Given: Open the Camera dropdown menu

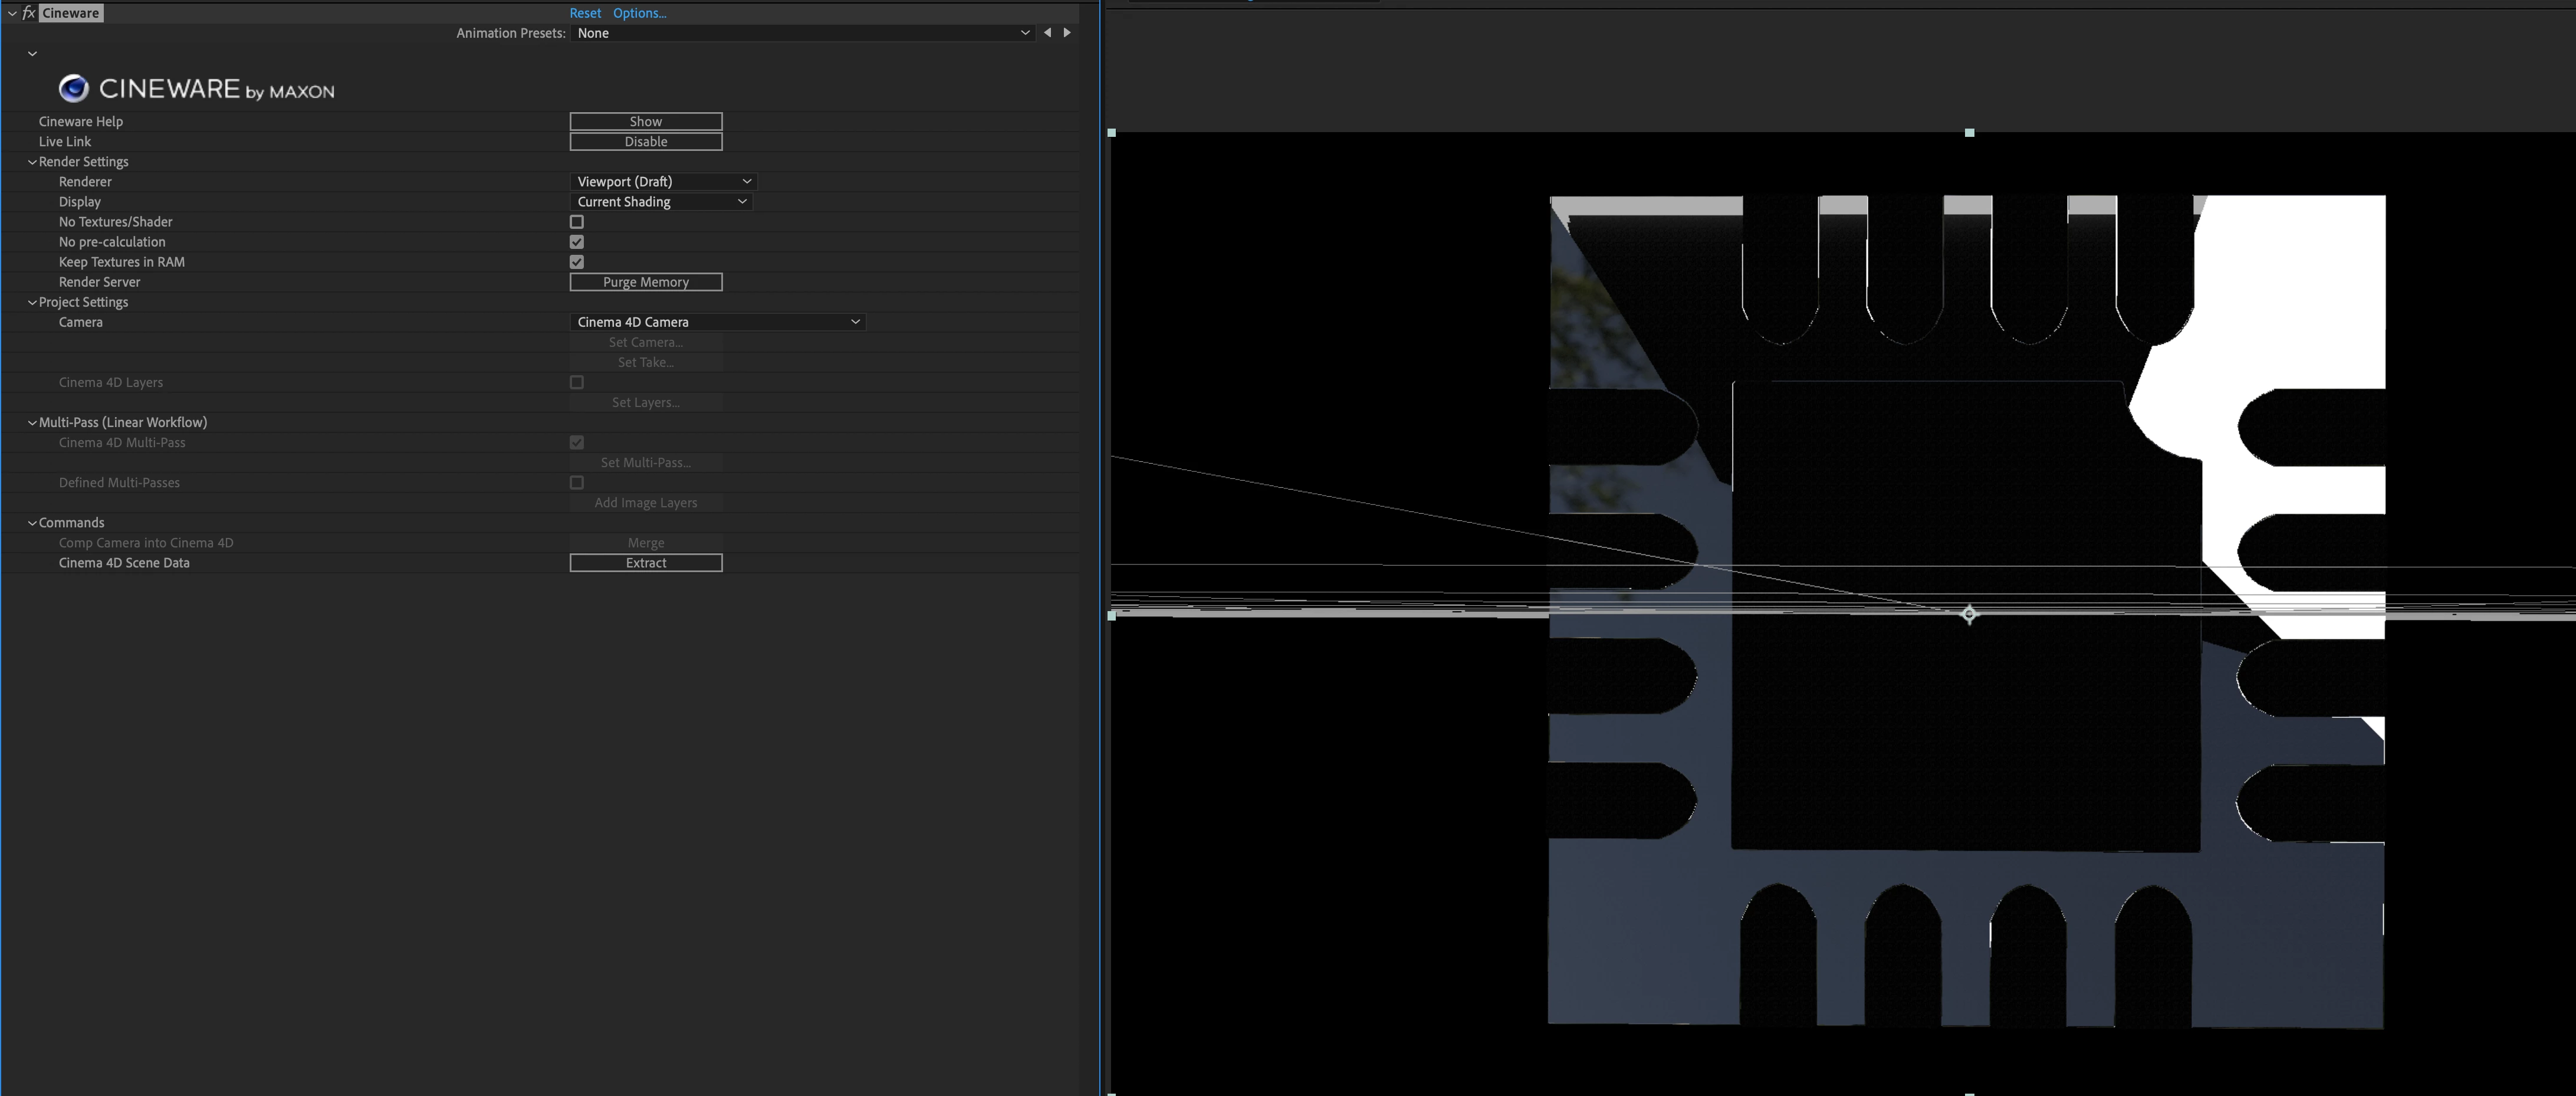Looking at the screenshot, I should click(717, 322).
